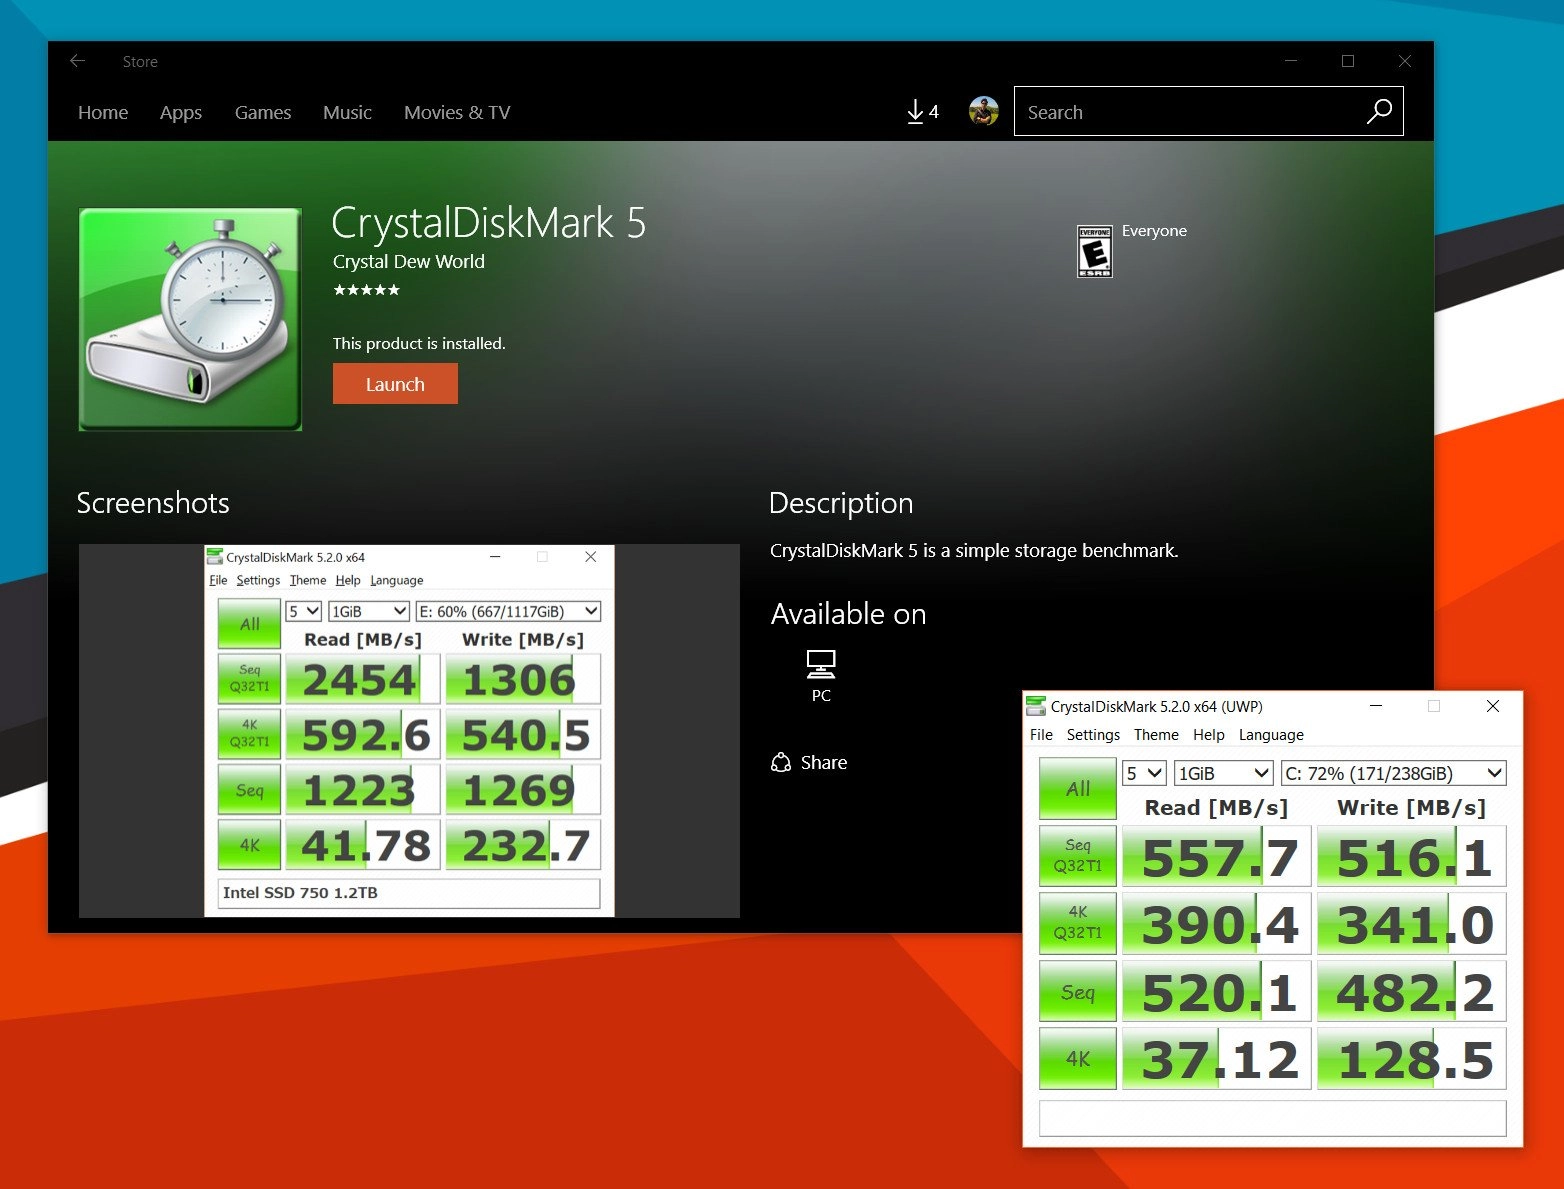Close the Store window
This screenshot has height=1189, width=1564.
(x=1405, y=61)
